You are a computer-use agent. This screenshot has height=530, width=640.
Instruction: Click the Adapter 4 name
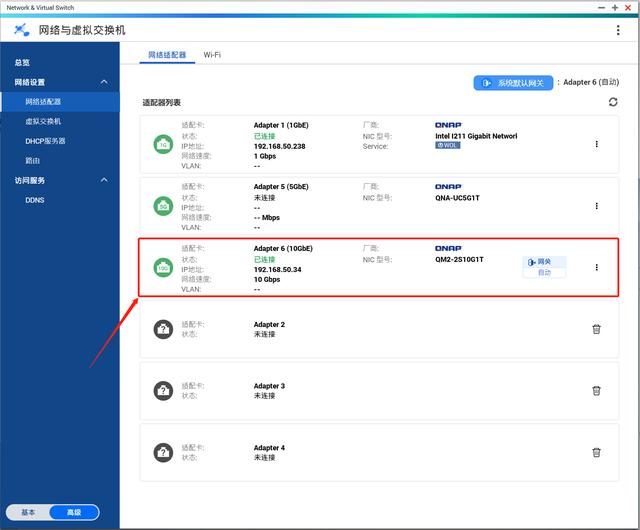click(x=269, y=448)
